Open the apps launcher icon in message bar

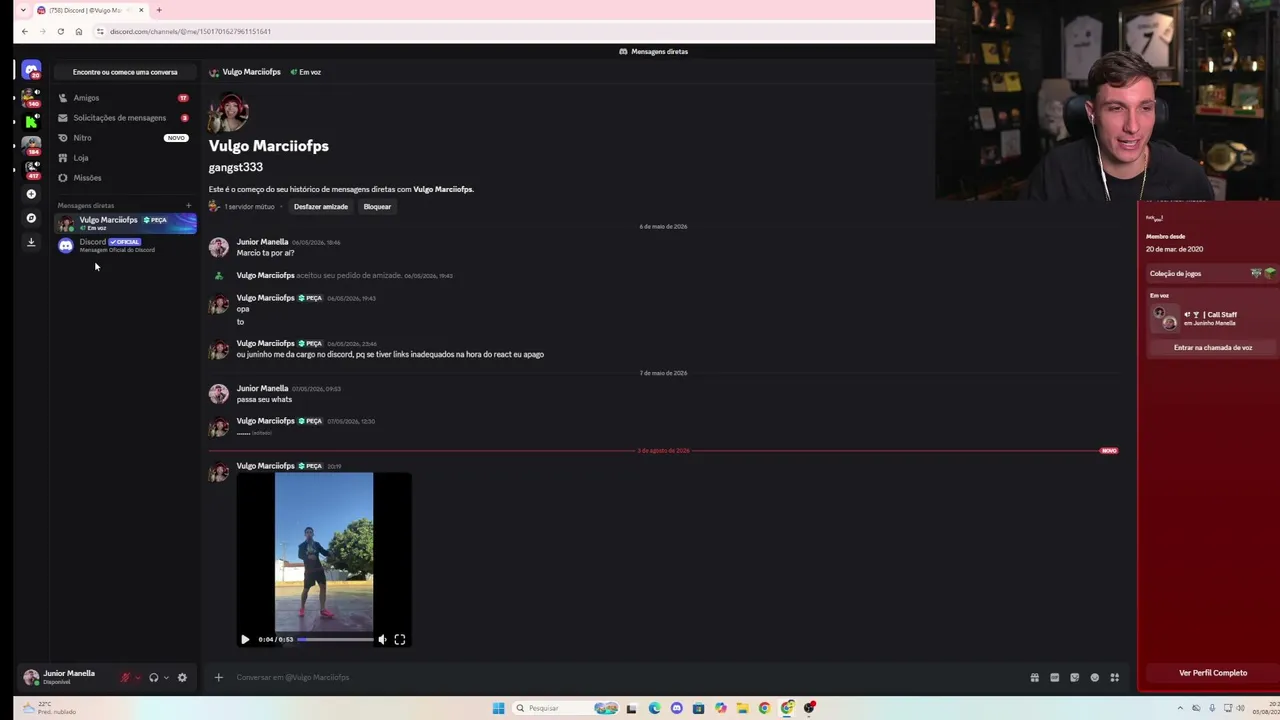[x=1115, y=677]
